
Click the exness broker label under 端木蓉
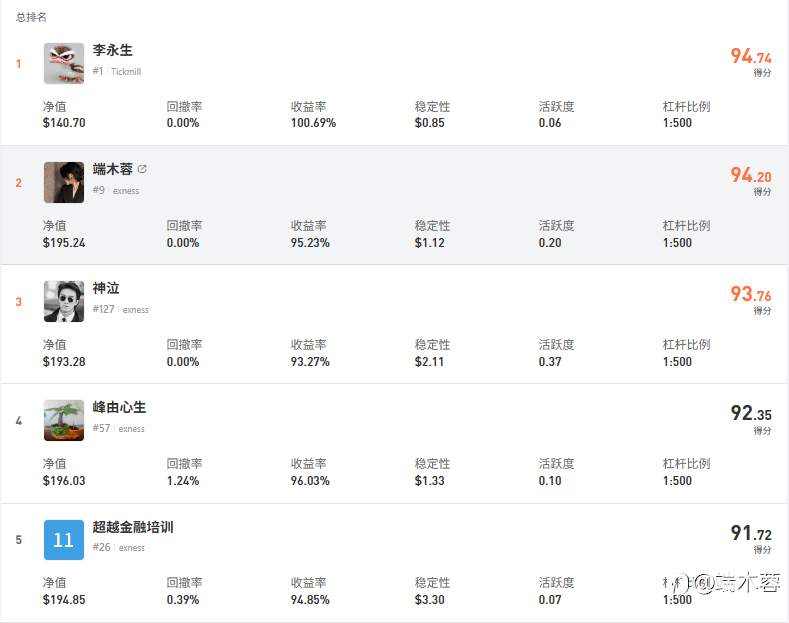pyautogui.click(x=126, y=191)
